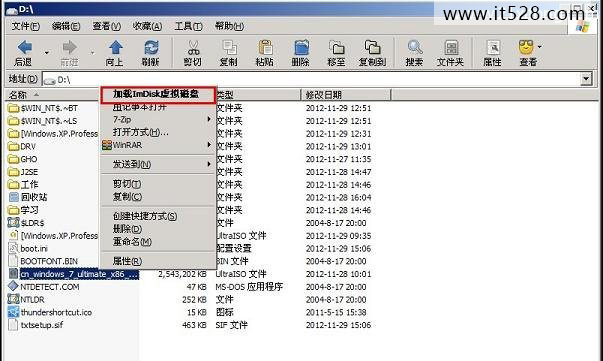The height and width of the screenshot is (361, 603).
Task: Open the Forward button history dropdown arrow
Action: (92, 52)
